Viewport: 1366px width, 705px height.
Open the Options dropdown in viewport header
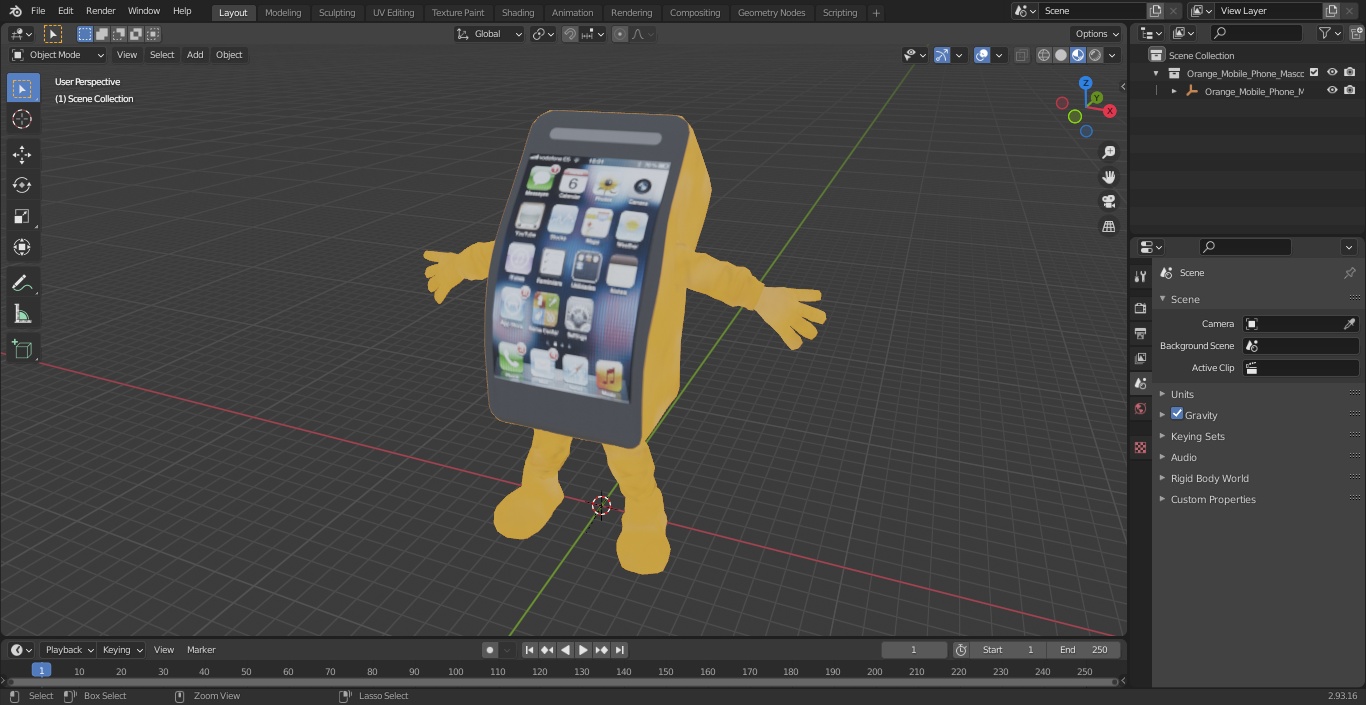[1097, 34]
